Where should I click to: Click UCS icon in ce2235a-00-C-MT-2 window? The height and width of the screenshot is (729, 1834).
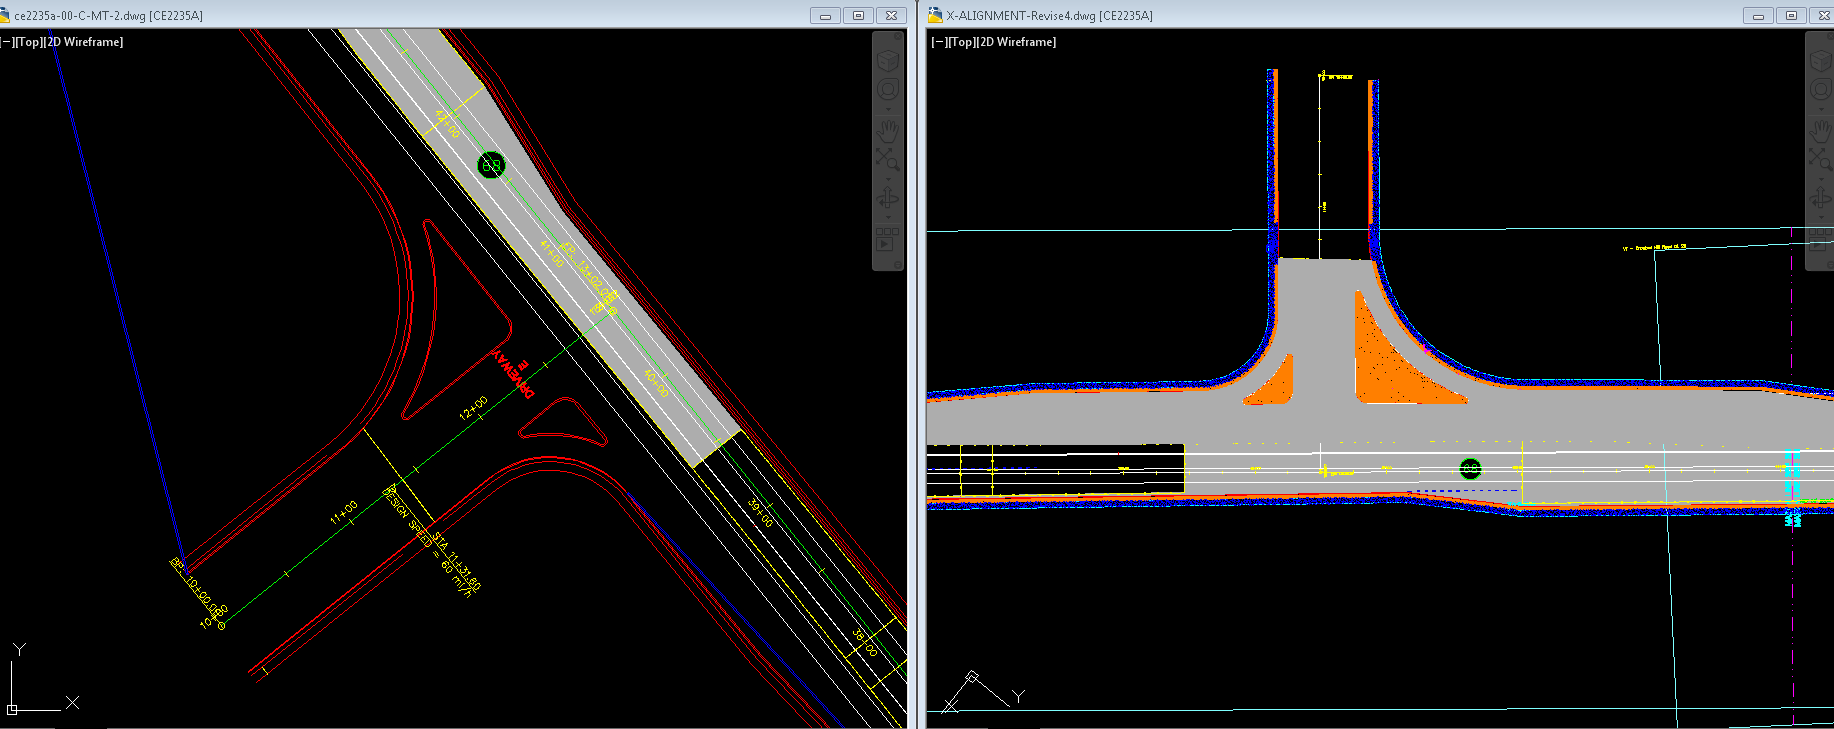tap(42, 678)
